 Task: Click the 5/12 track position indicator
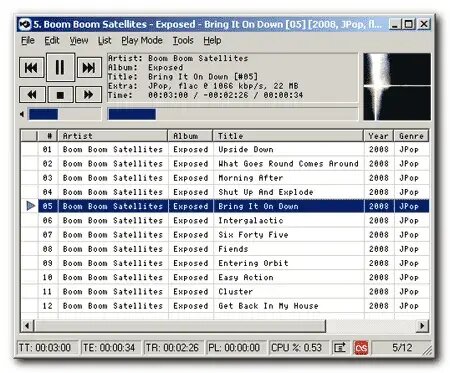click(x=402, y=348)
